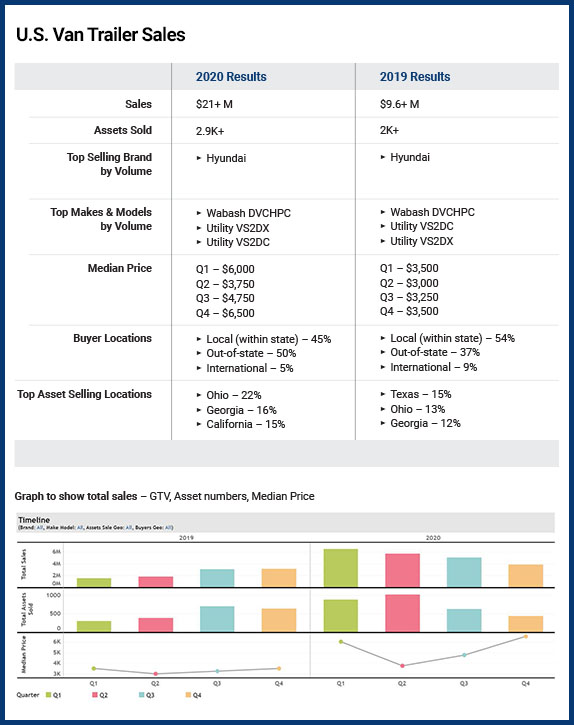Open the Buyers Geo 'All' filter link
The image size is (574, 725).
point(168,528)
